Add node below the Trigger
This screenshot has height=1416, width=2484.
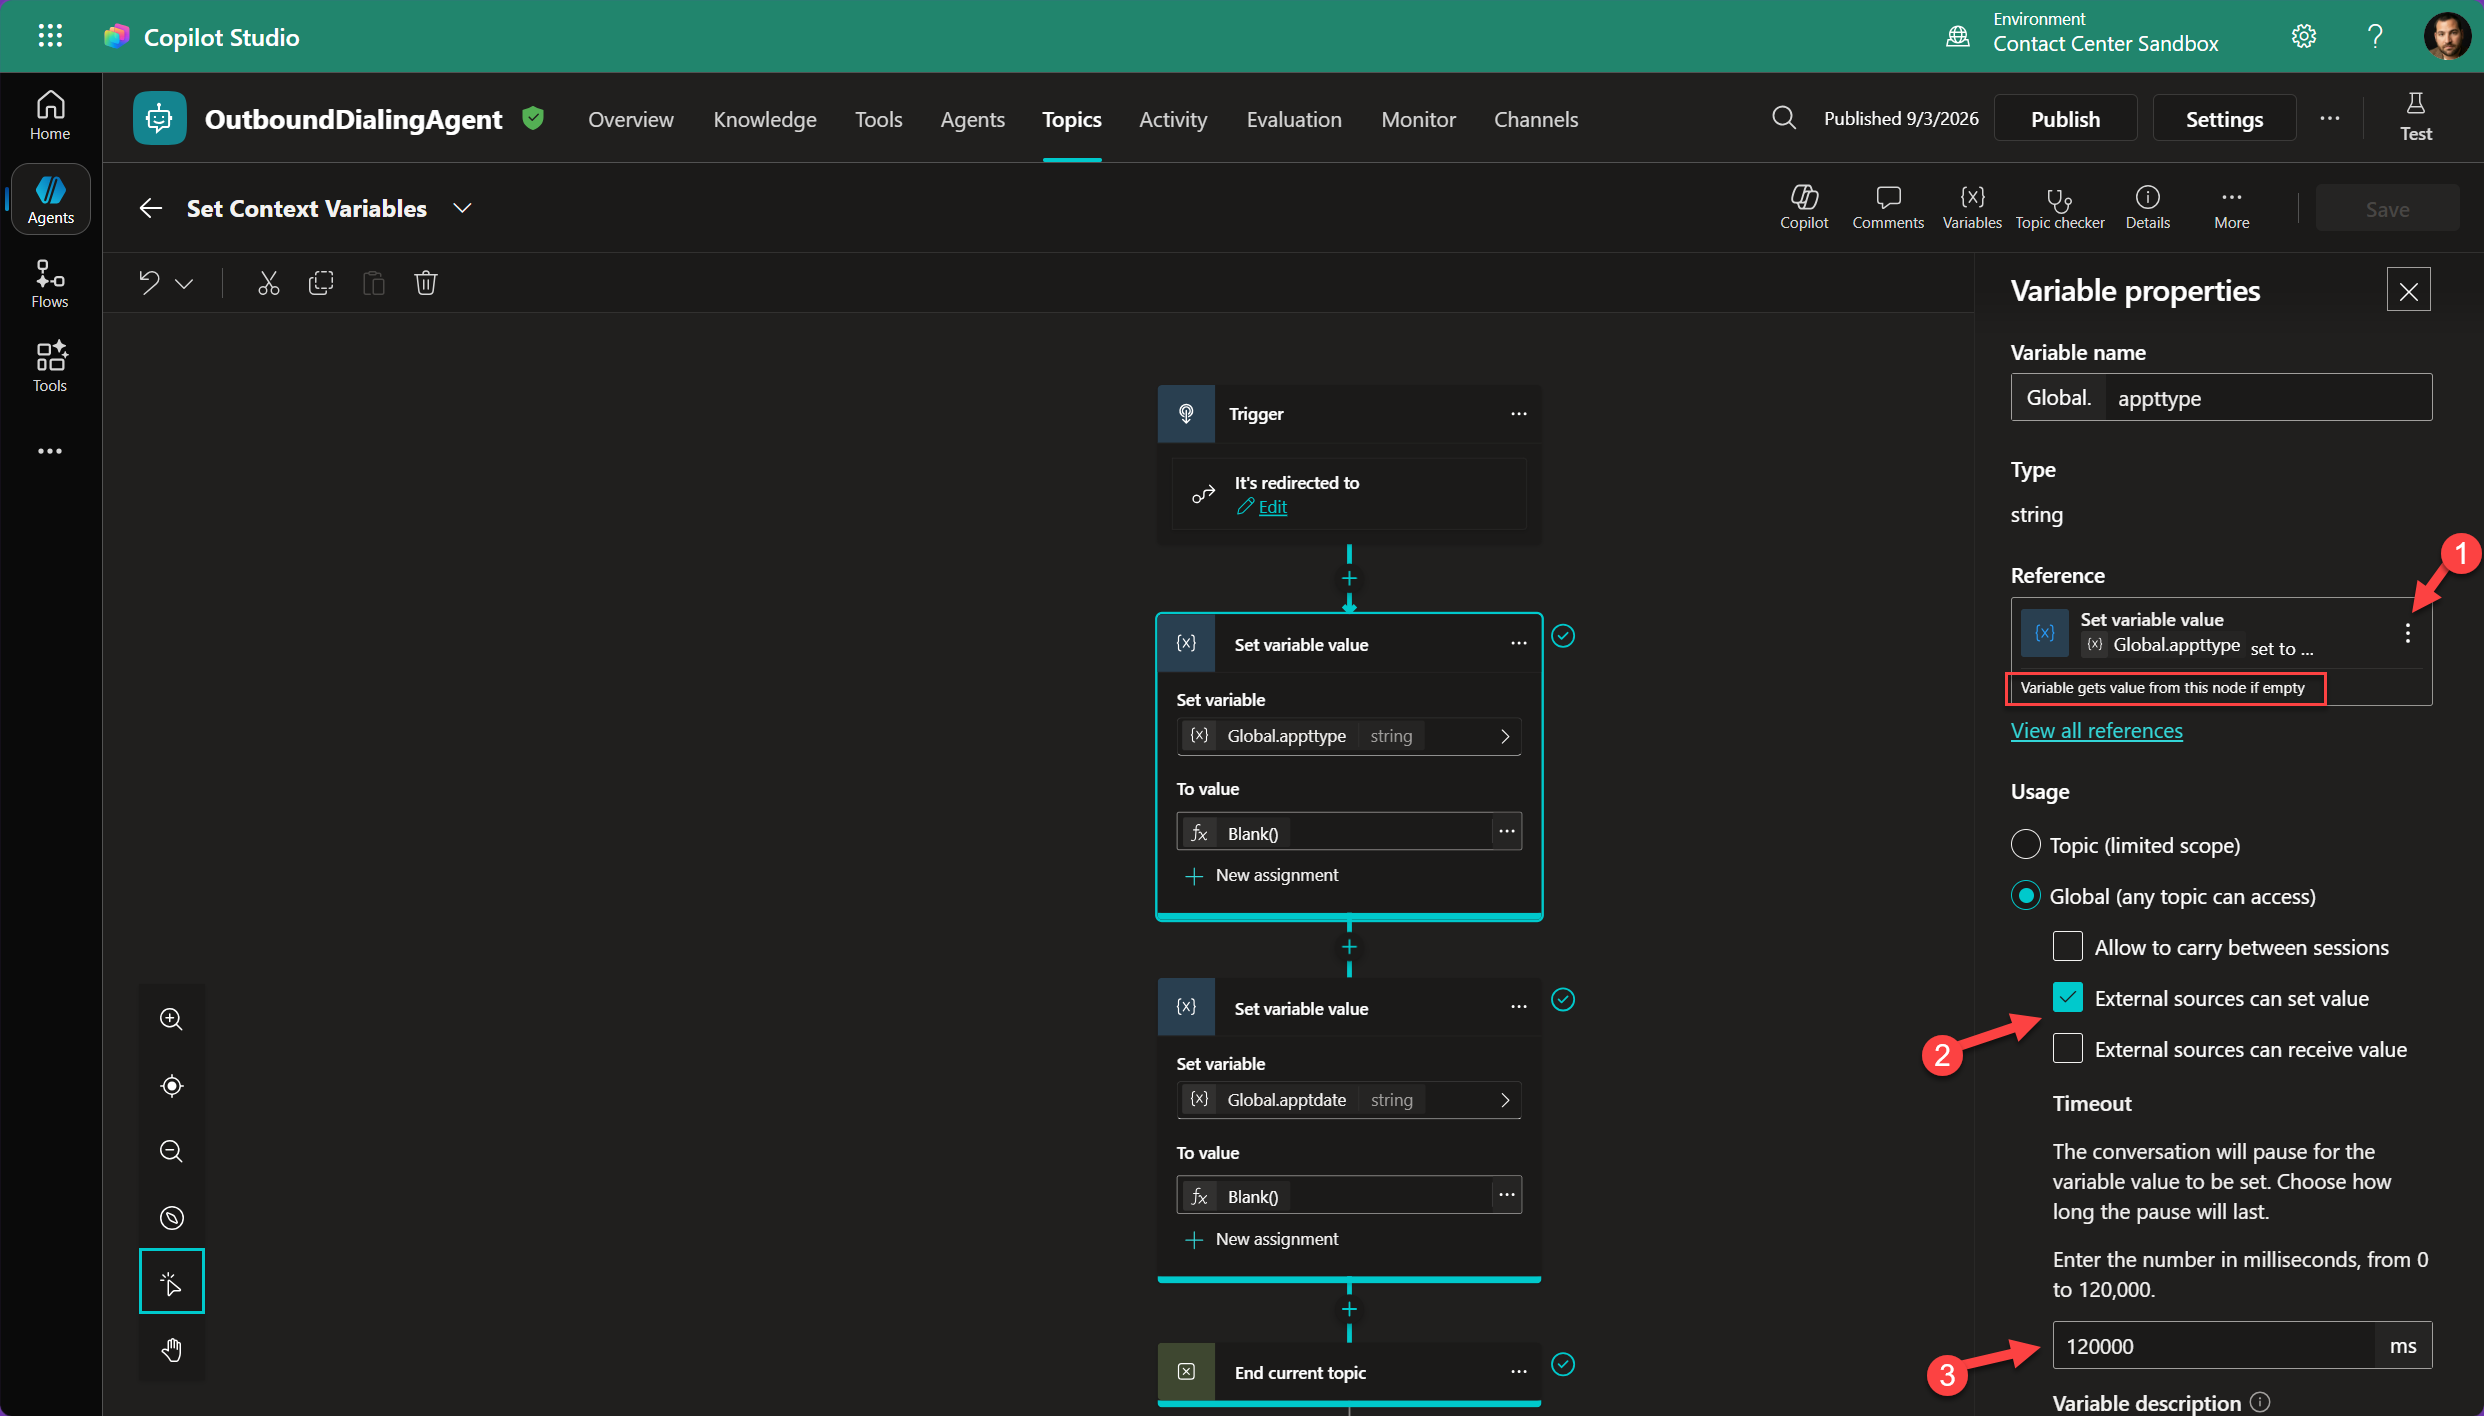click(x=1349, y=579)
